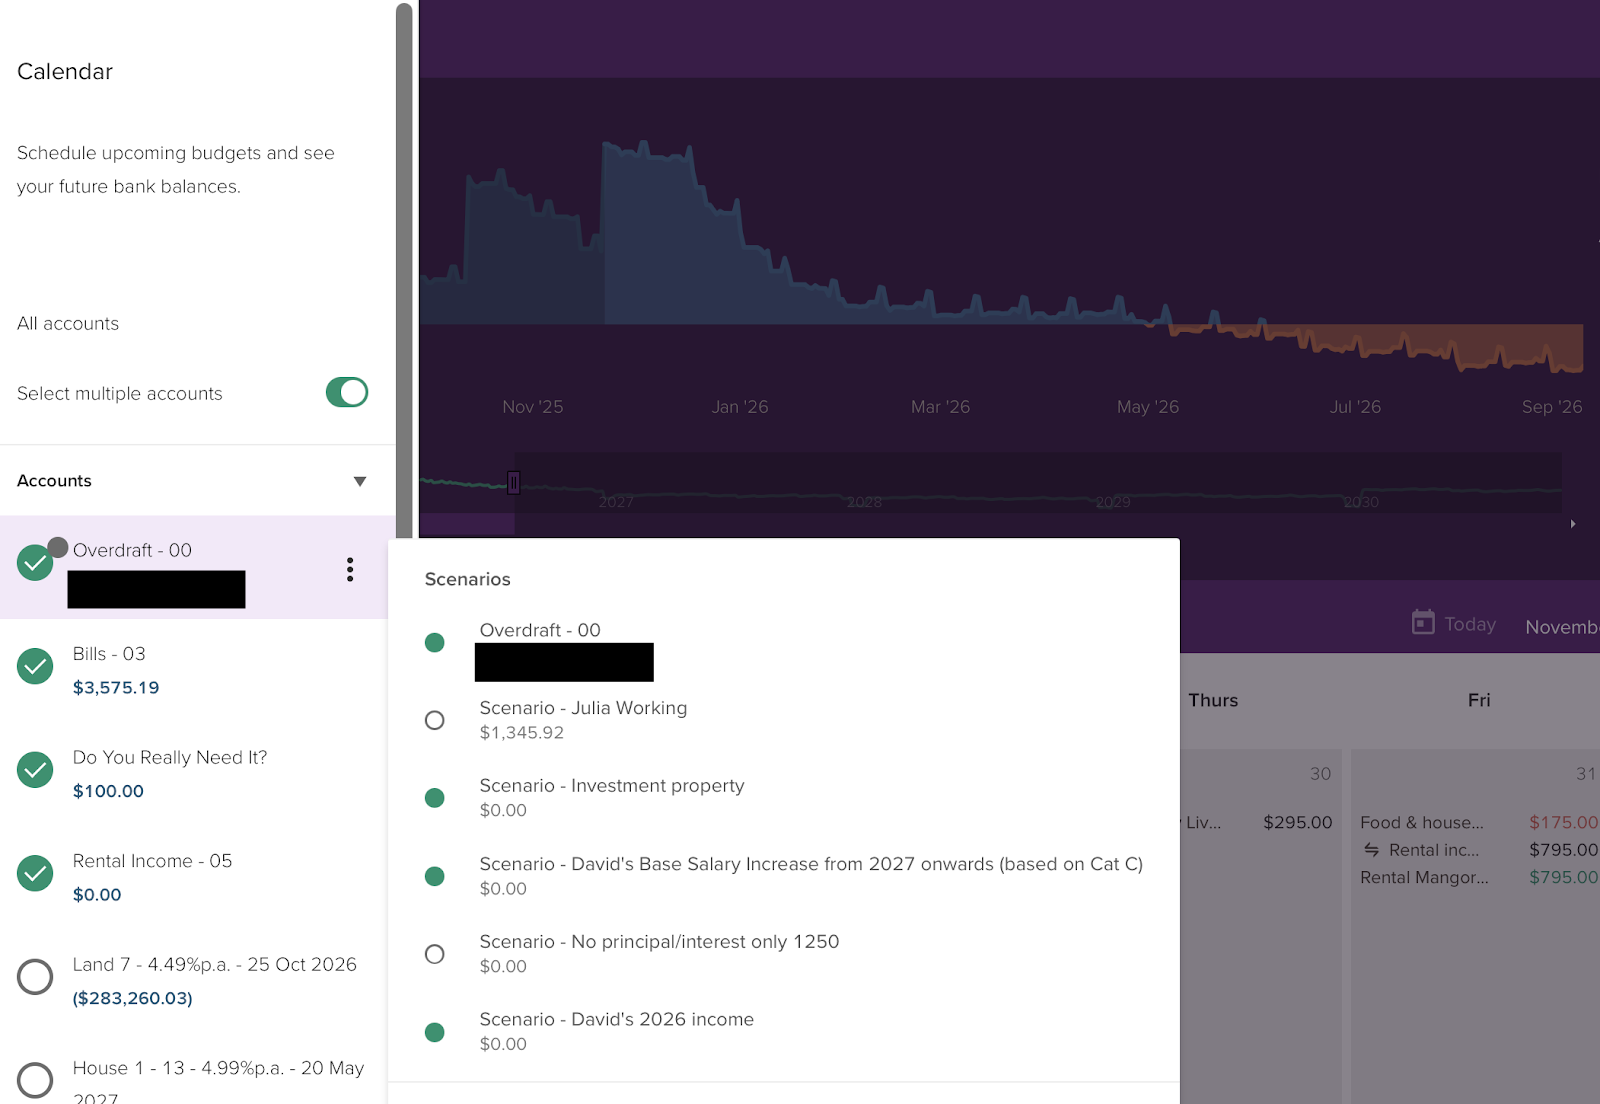1600x1104 pixels.
Task: Select the Land 7 loan account circle
Action: pyautogui.click(x=35, y=977)
